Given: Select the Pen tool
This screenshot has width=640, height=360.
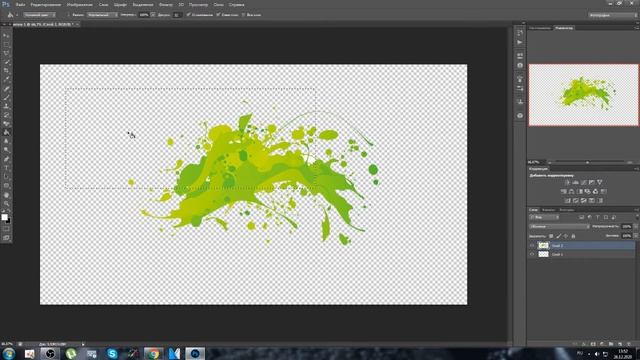Looking at the screenshot, I should (6, 159).
